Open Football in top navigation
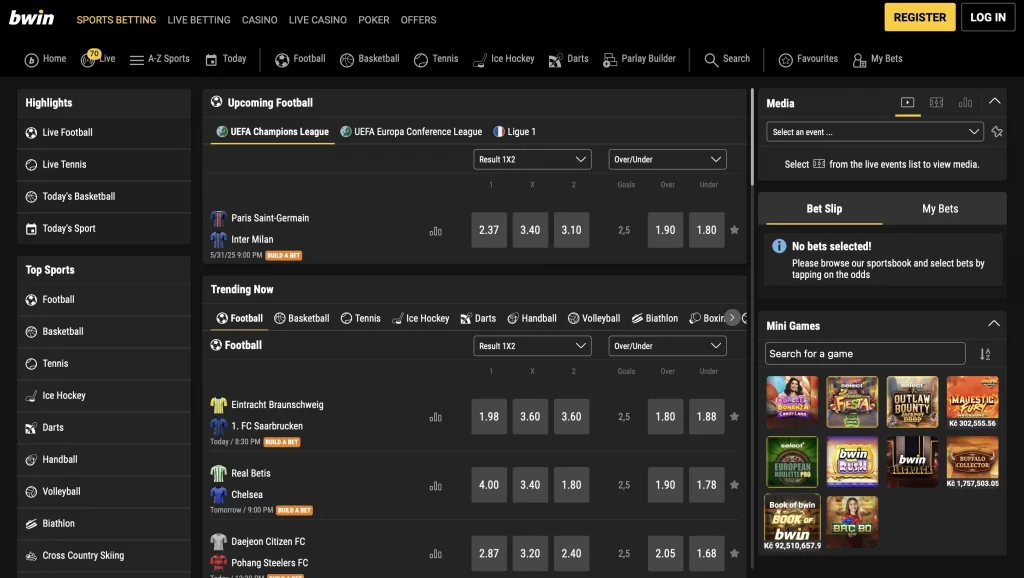 pos(300,59)
